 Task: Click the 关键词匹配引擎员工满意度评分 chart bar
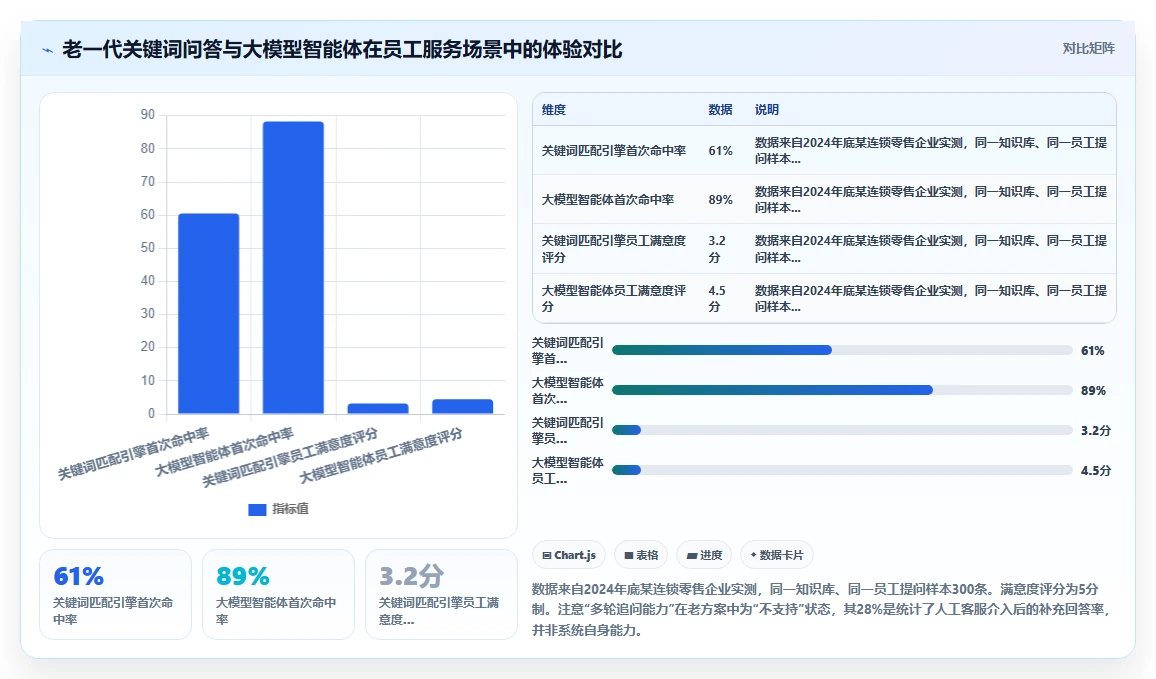tap(378, 408)
